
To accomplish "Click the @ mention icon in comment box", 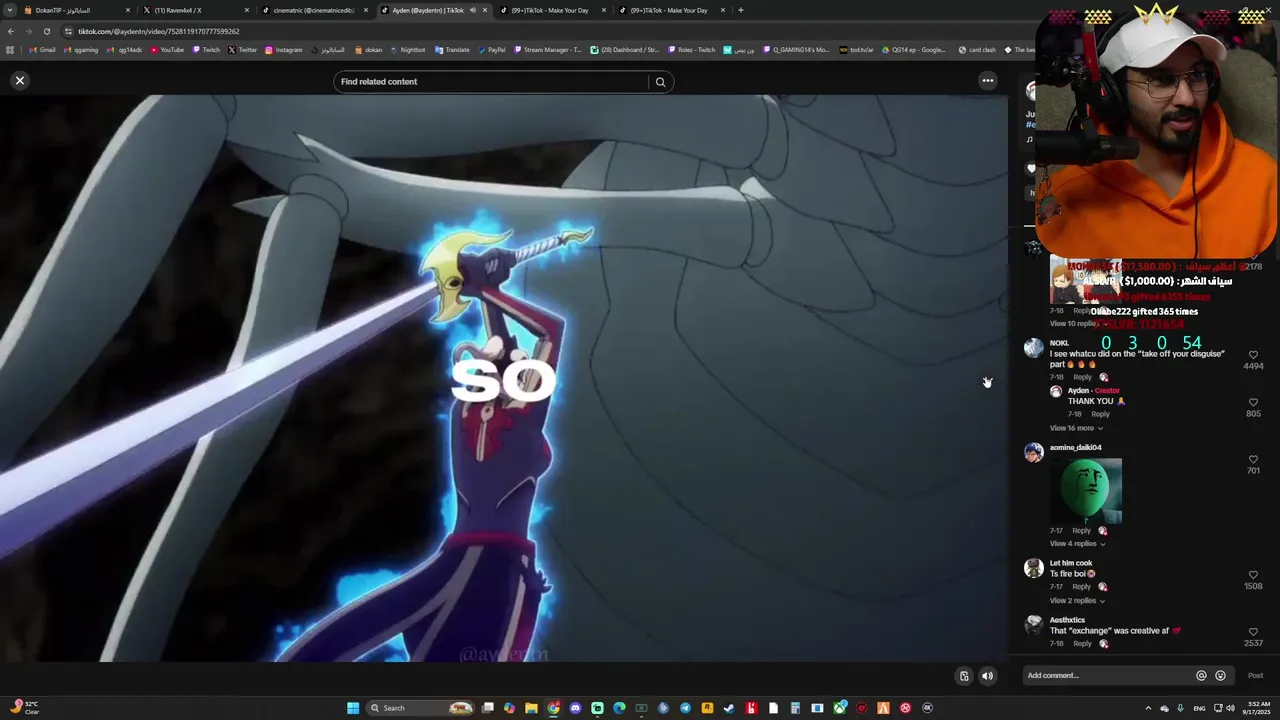I will click(1201, 676).
